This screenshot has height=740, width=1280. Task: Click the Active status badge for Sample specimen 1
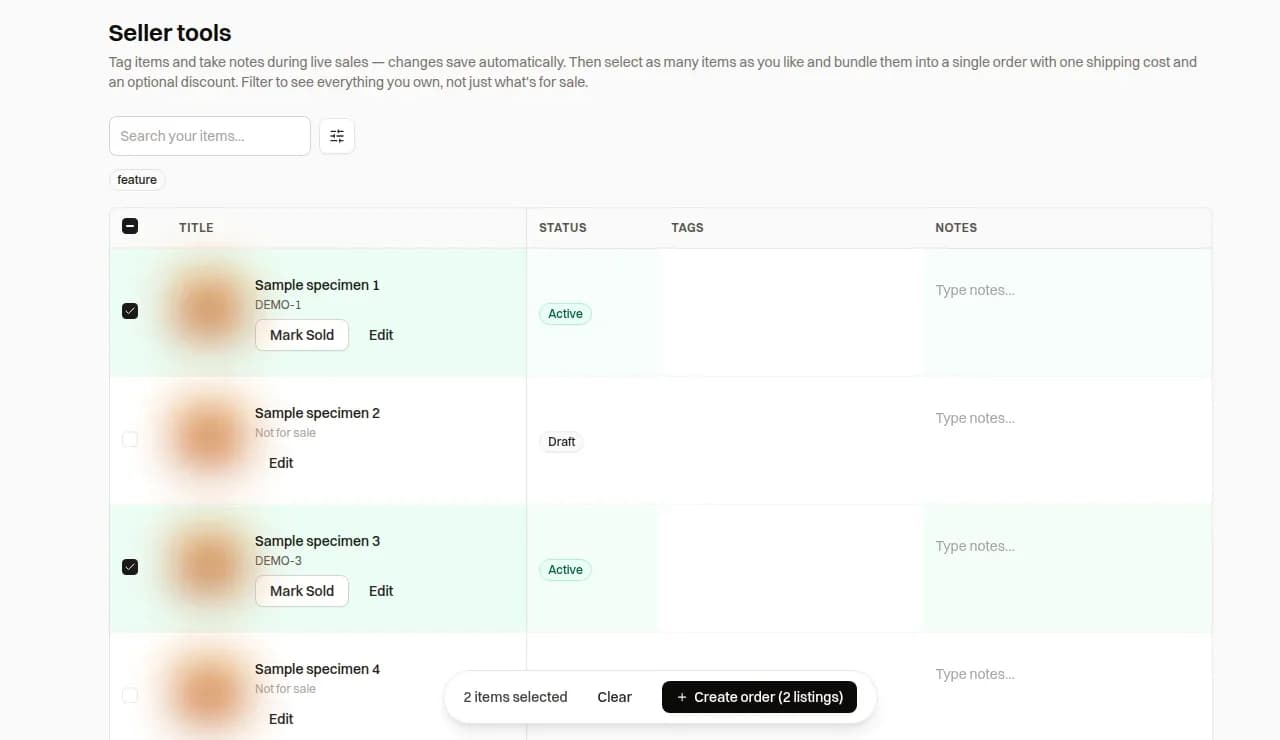(565, 314)
